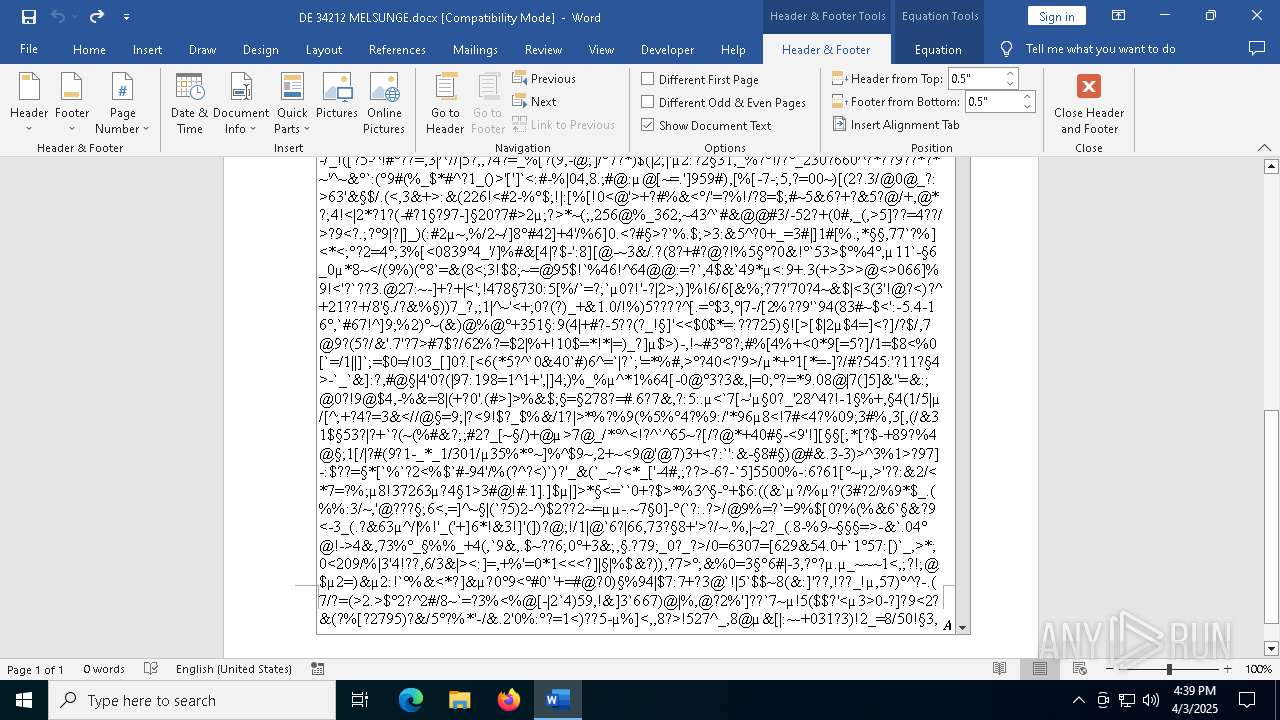Open the Design tab
1280x720 pixels.
[260, 49]
